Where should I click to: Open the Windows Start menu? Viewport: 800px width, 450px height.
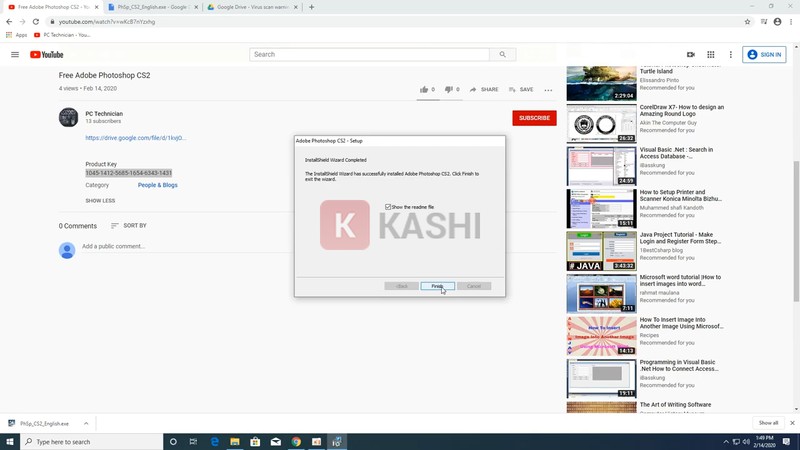click(10, 441)
